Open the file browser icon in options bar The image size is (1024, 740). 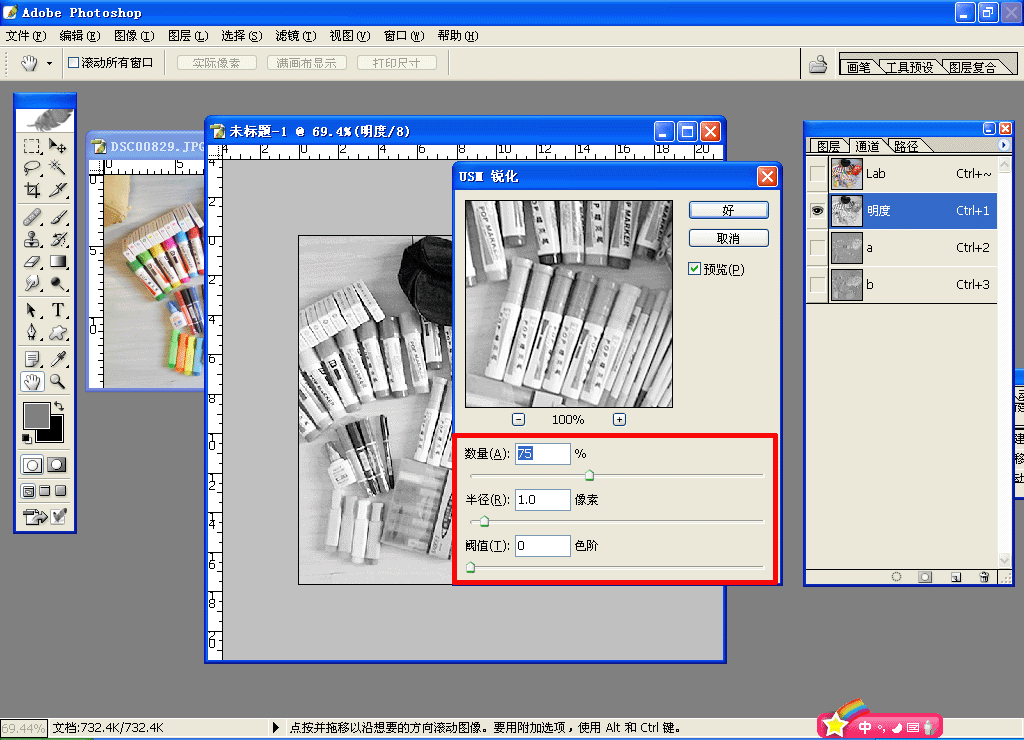pos(818,64)
